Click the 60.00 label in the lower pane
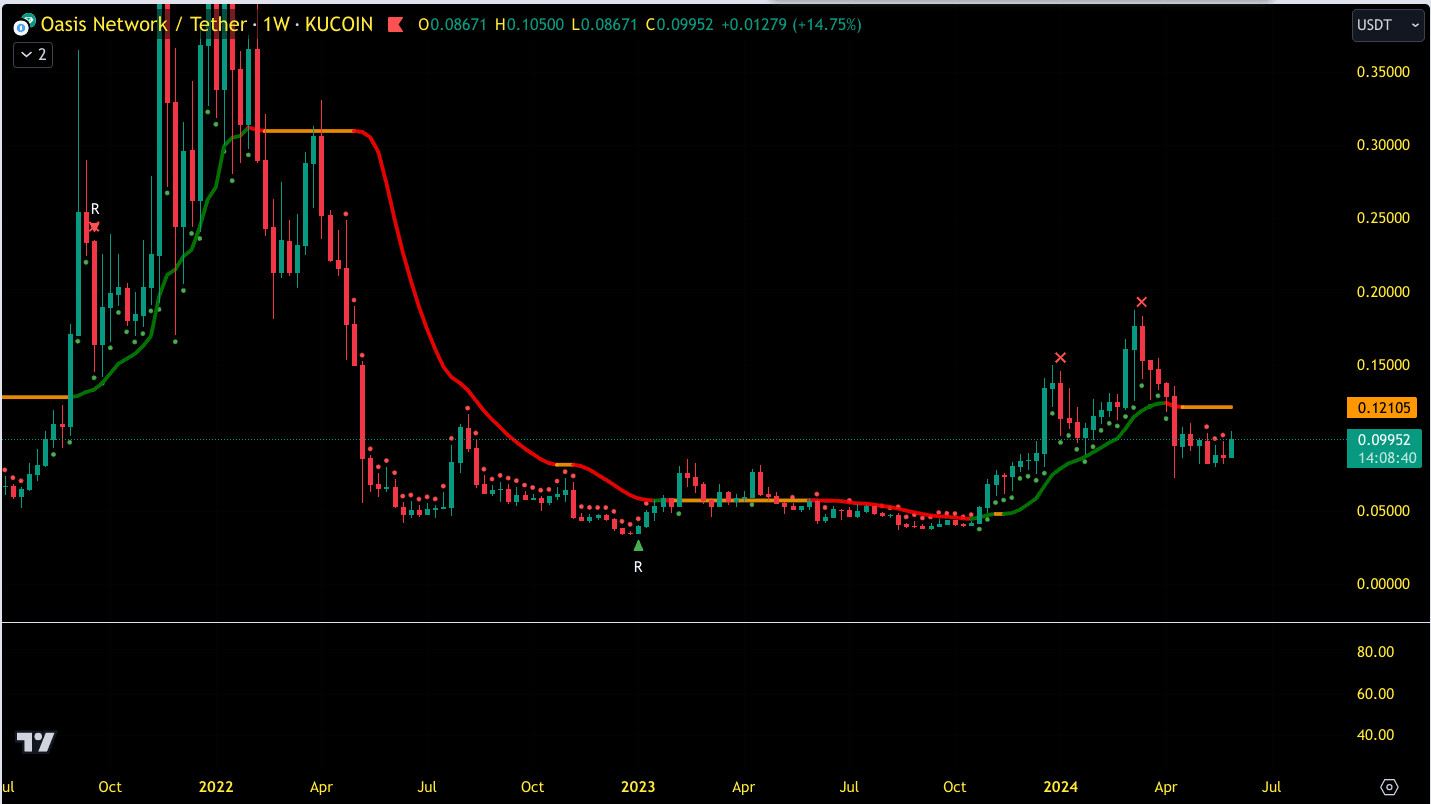 click(1375, 694)
